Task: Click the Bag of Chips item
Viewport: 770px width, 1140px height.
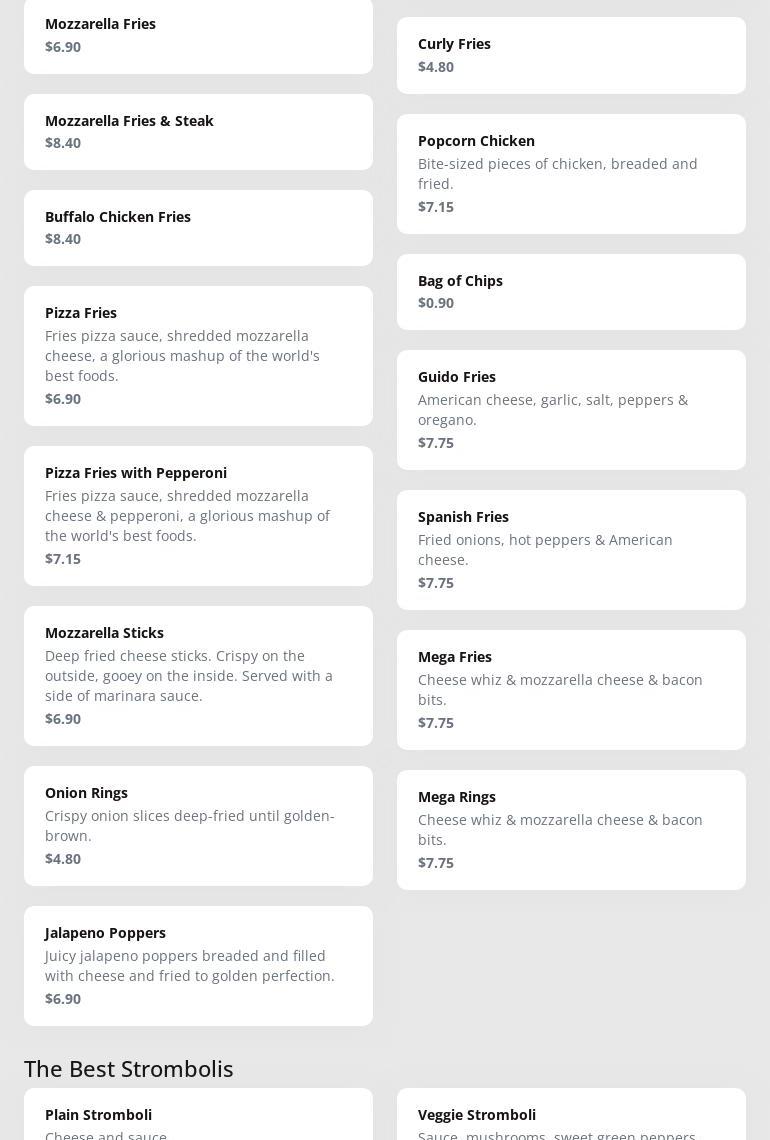Action: (x=572, y=292)
